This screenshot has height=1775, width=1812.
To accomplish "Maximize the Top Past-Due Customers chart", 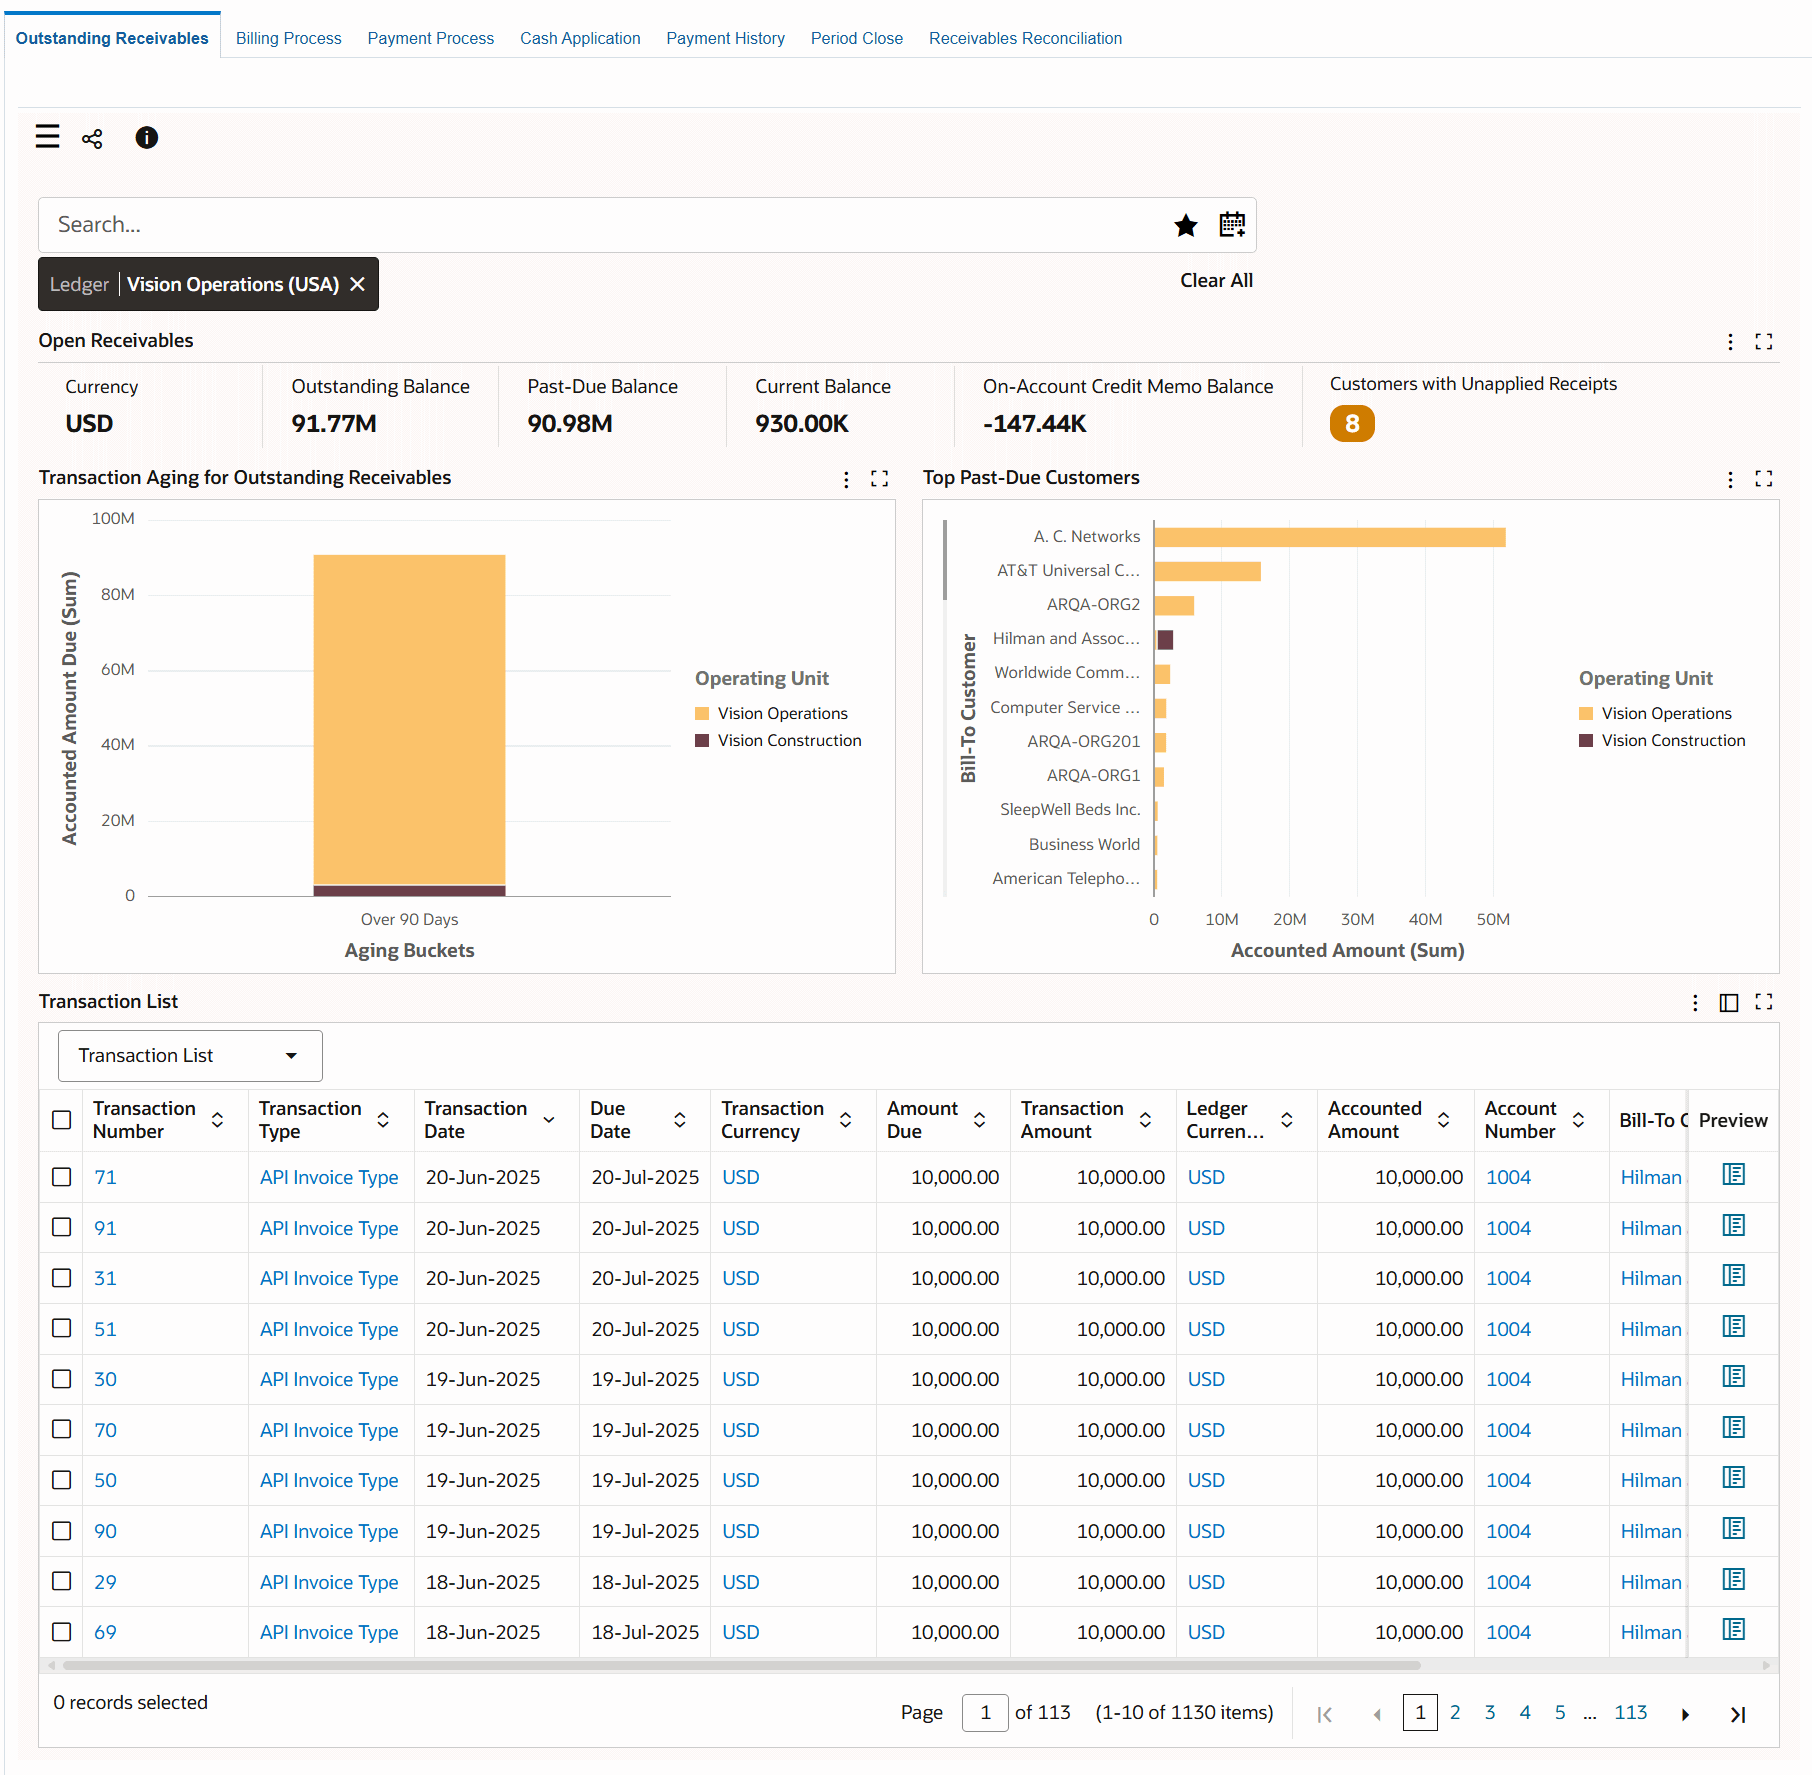I will pyautogui.click(x=1764, y=479).
